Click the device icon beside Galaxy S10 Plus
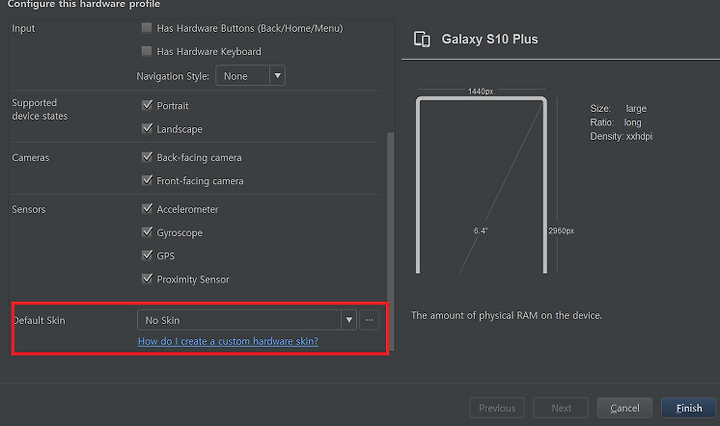 click(x=422, y=39)
